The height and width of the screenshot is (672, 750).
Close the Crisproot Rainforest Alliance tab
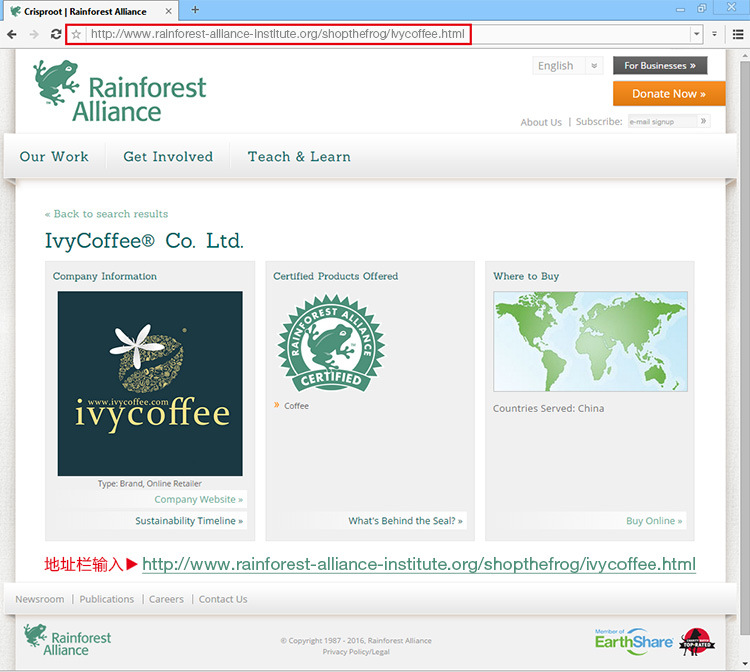pyautogui.click(x=168, y=11)
